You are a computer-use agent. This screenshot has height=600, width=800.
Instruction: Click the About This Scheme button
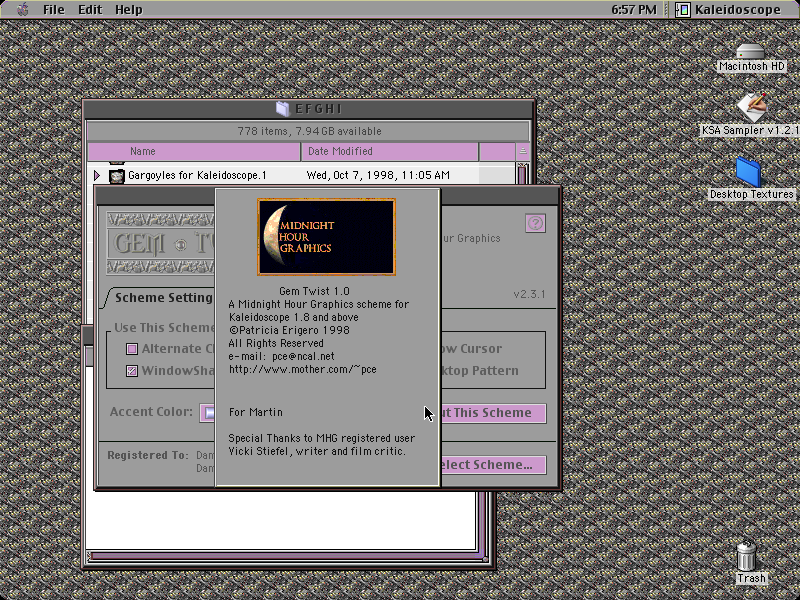(493, 413)
